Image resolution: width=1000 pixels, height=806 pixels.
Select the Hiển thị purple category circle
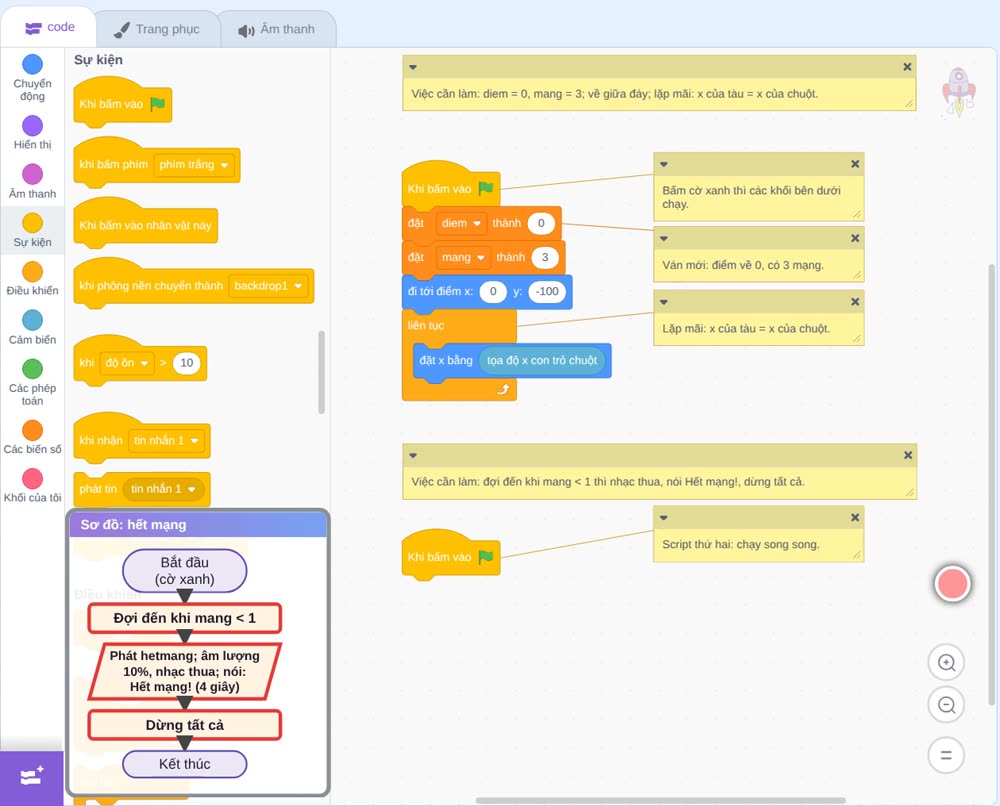click(x=32, y=126)
